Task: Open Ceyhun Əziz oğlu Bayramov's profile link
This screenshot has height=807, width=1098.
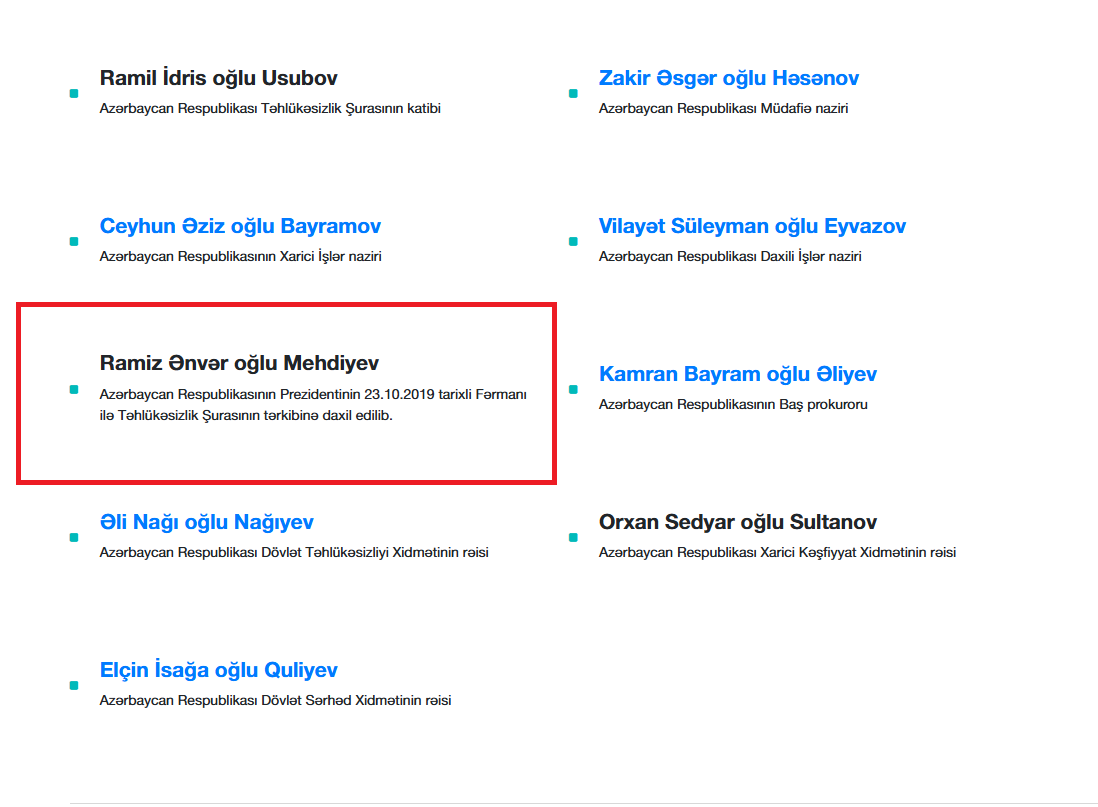Action: [x=240, y=226]
